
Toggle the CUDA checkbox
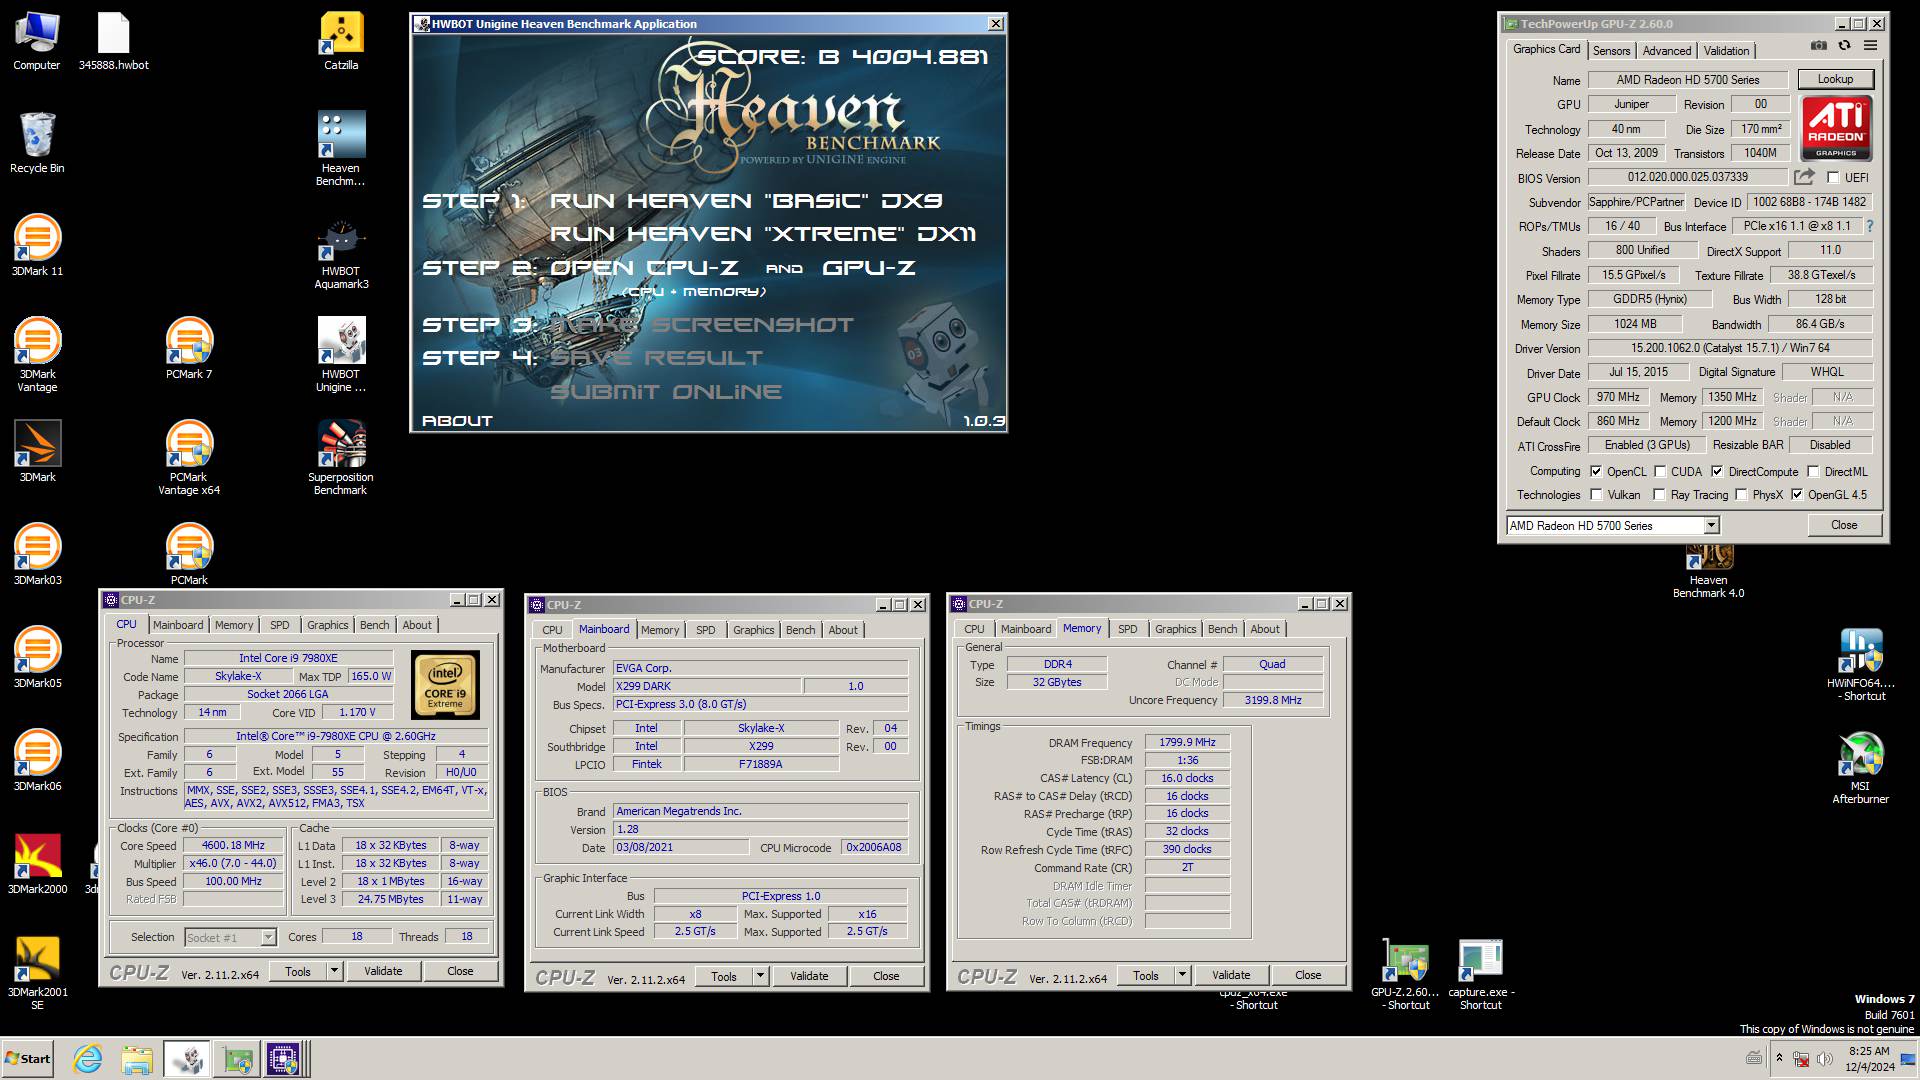click(1660, 472)
